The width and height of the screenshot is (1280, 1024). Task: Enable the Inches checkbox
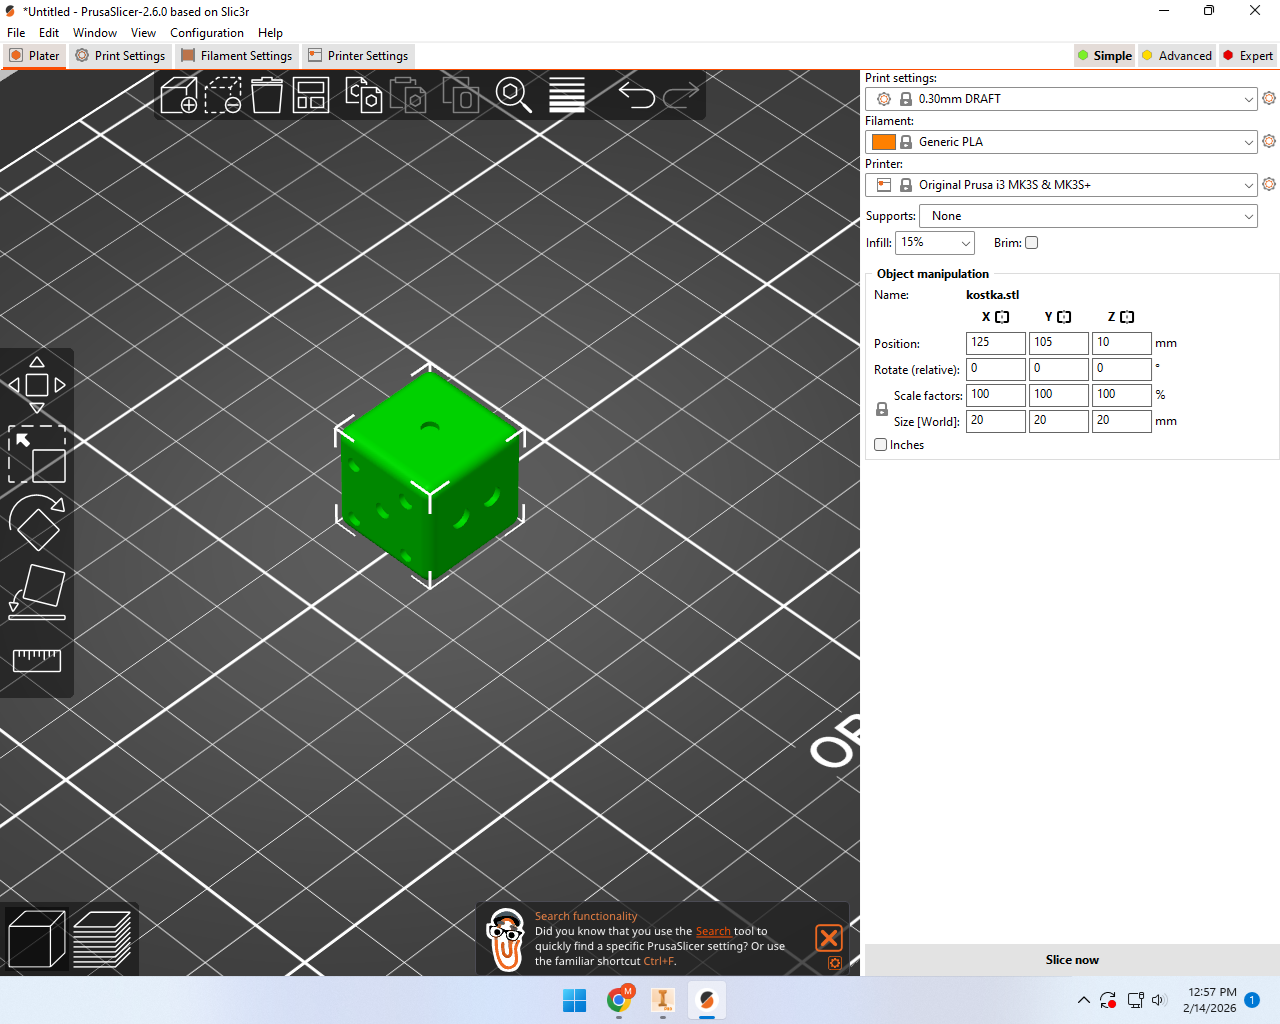tap(881, 445)
